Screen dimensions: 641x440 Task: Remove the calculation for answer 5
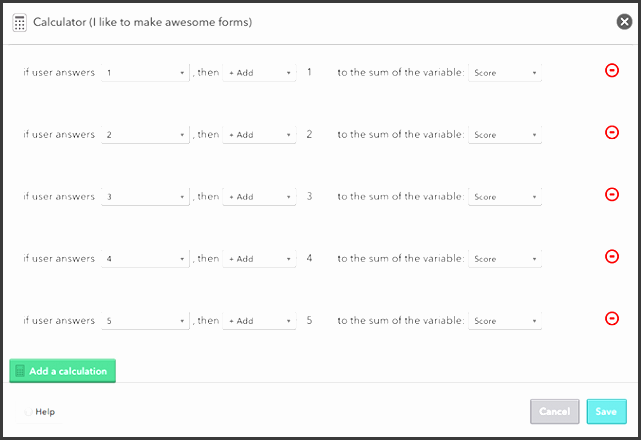pos(612,319)
